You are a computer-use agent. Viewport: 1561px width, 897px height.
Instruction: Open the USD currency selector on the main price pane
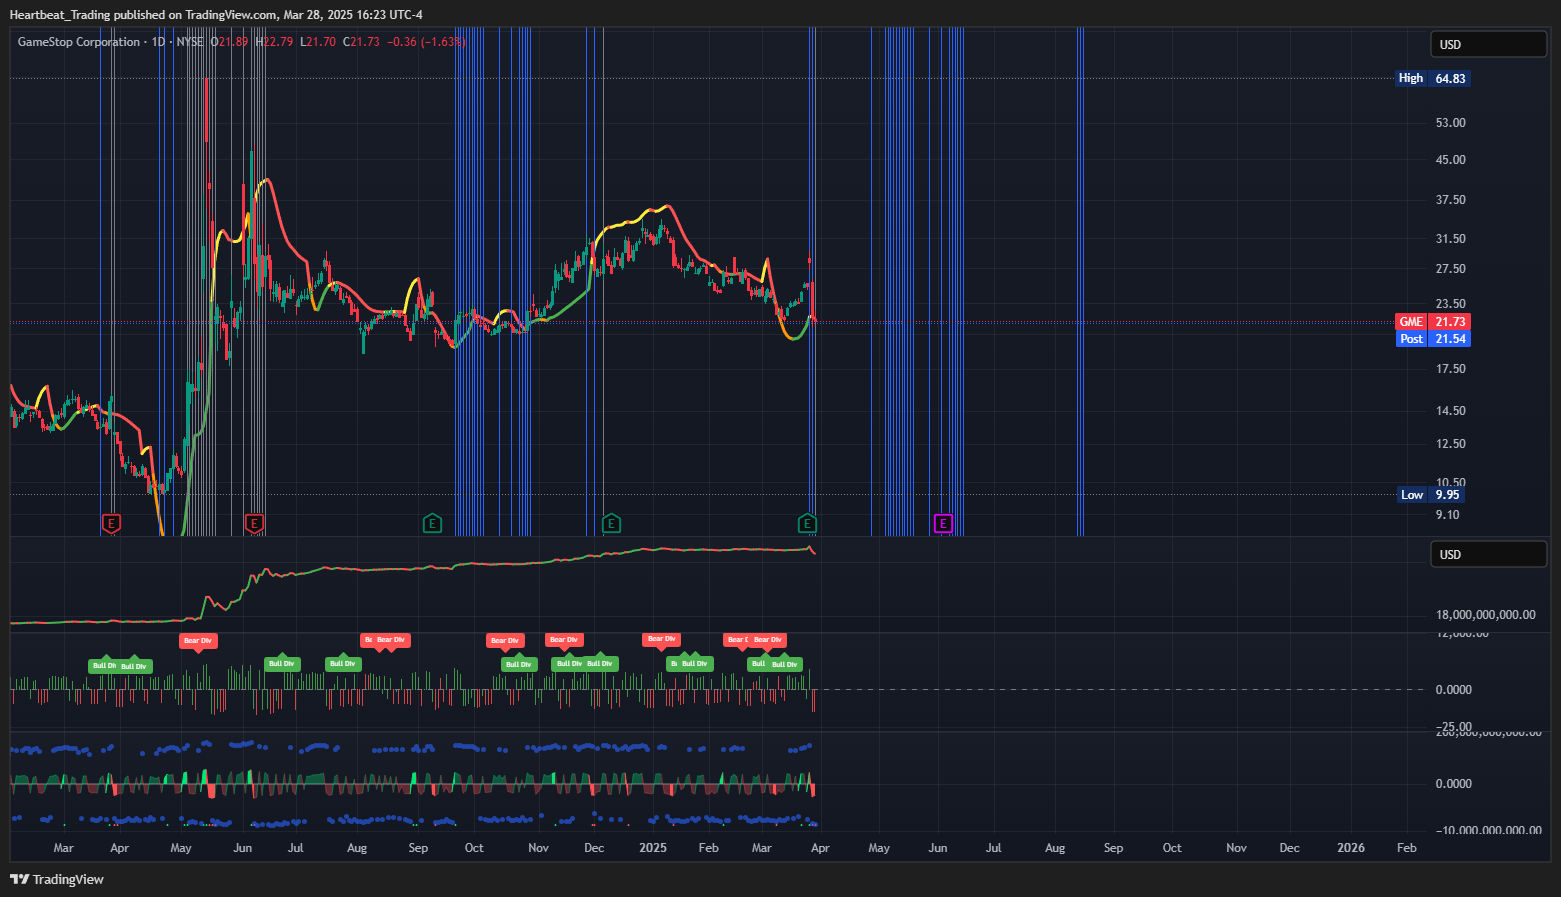coord(1489,45)
